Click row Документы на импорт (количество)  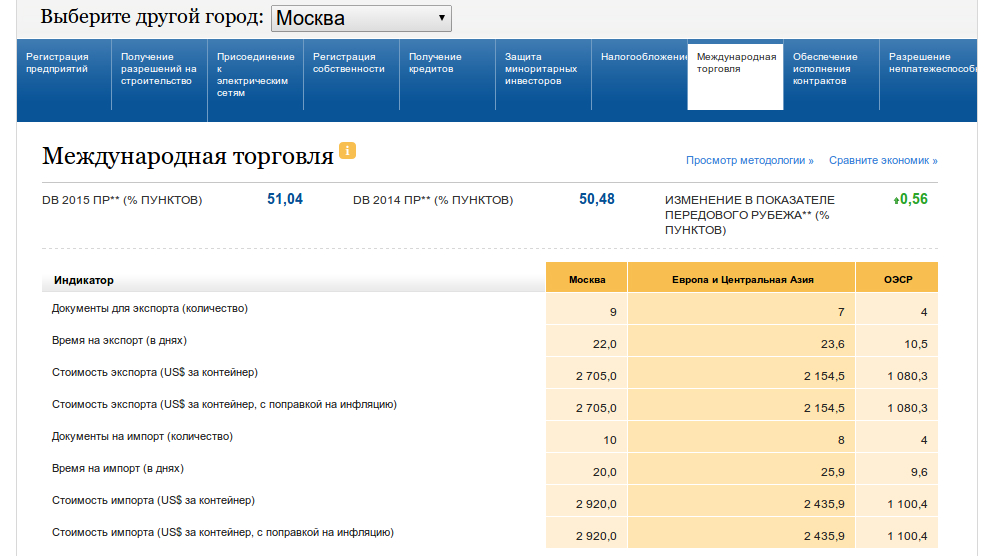point(490,437)
